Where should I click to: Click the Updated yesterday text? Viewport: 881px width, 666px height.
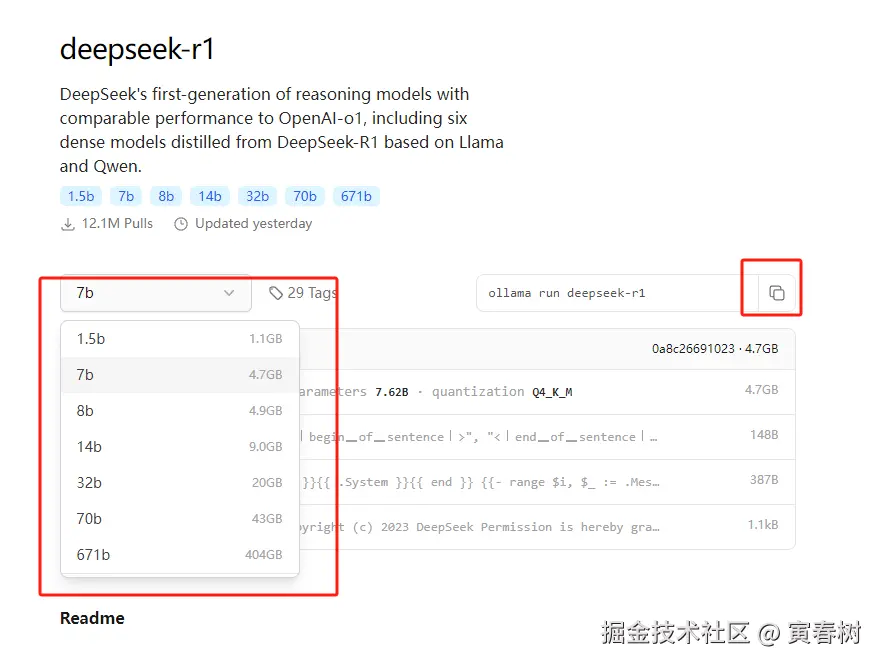click(x=253, y=224)
